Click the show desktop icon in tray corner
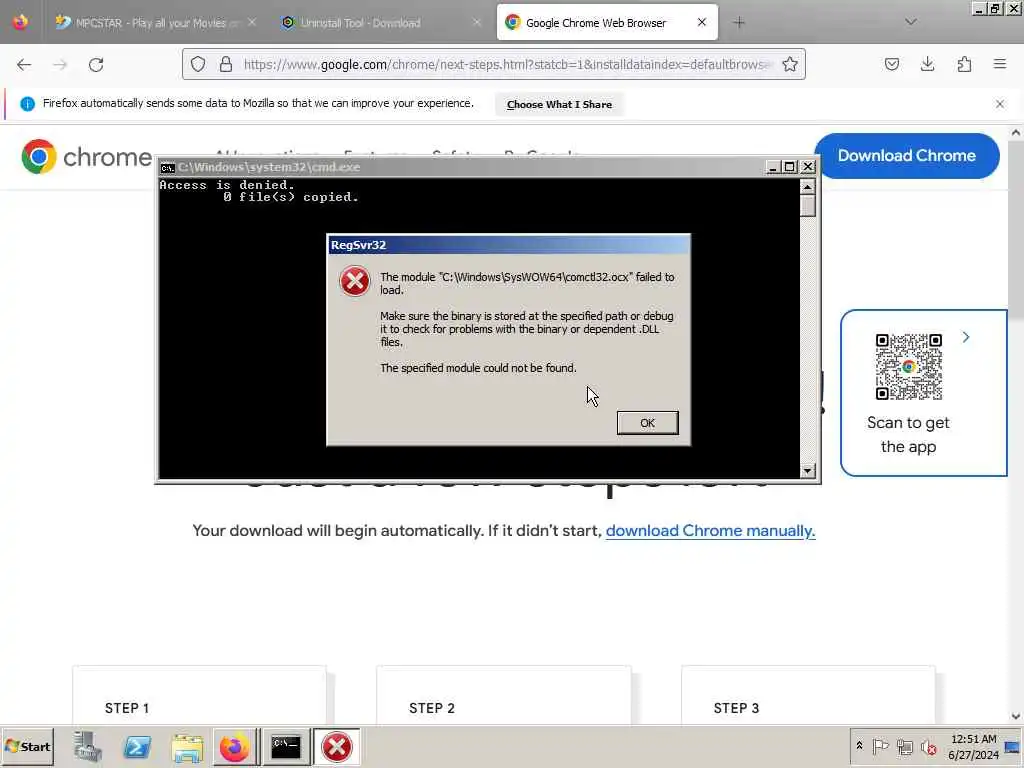The height and width of the screenshot is (768, 1024). point(1013,746)
